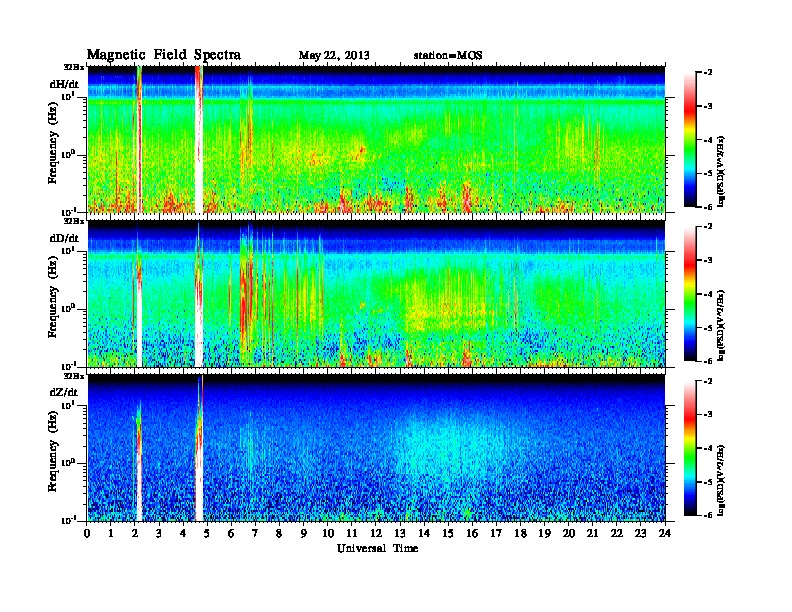Click the "32Hz" mark atop the dZ/dt panel
Image resolution: width=792 pixels, height=612 pixels.
[74, 376]
